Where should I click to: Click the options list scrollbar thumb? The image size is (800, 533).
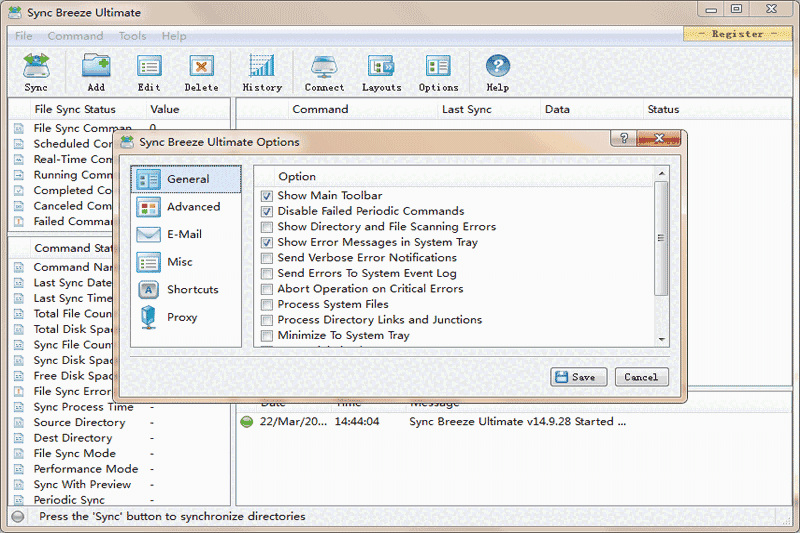661,238
